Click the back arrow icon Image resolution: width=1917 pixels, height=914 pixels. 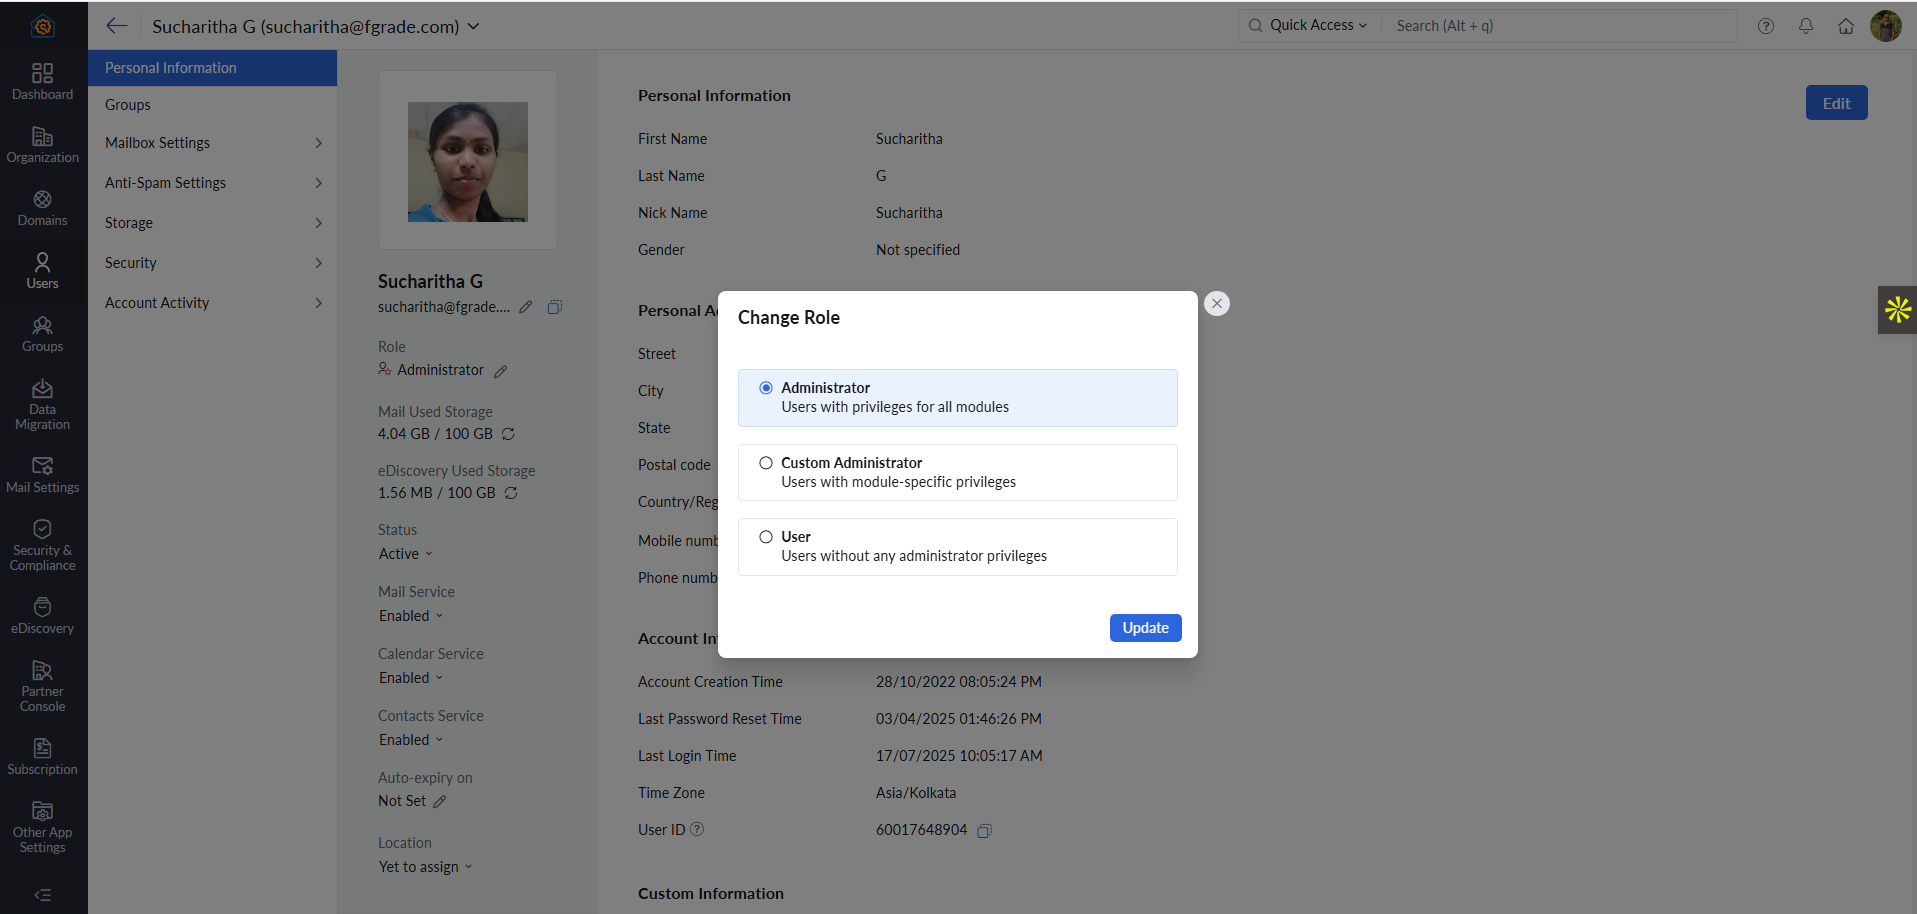tap(117, 26)
